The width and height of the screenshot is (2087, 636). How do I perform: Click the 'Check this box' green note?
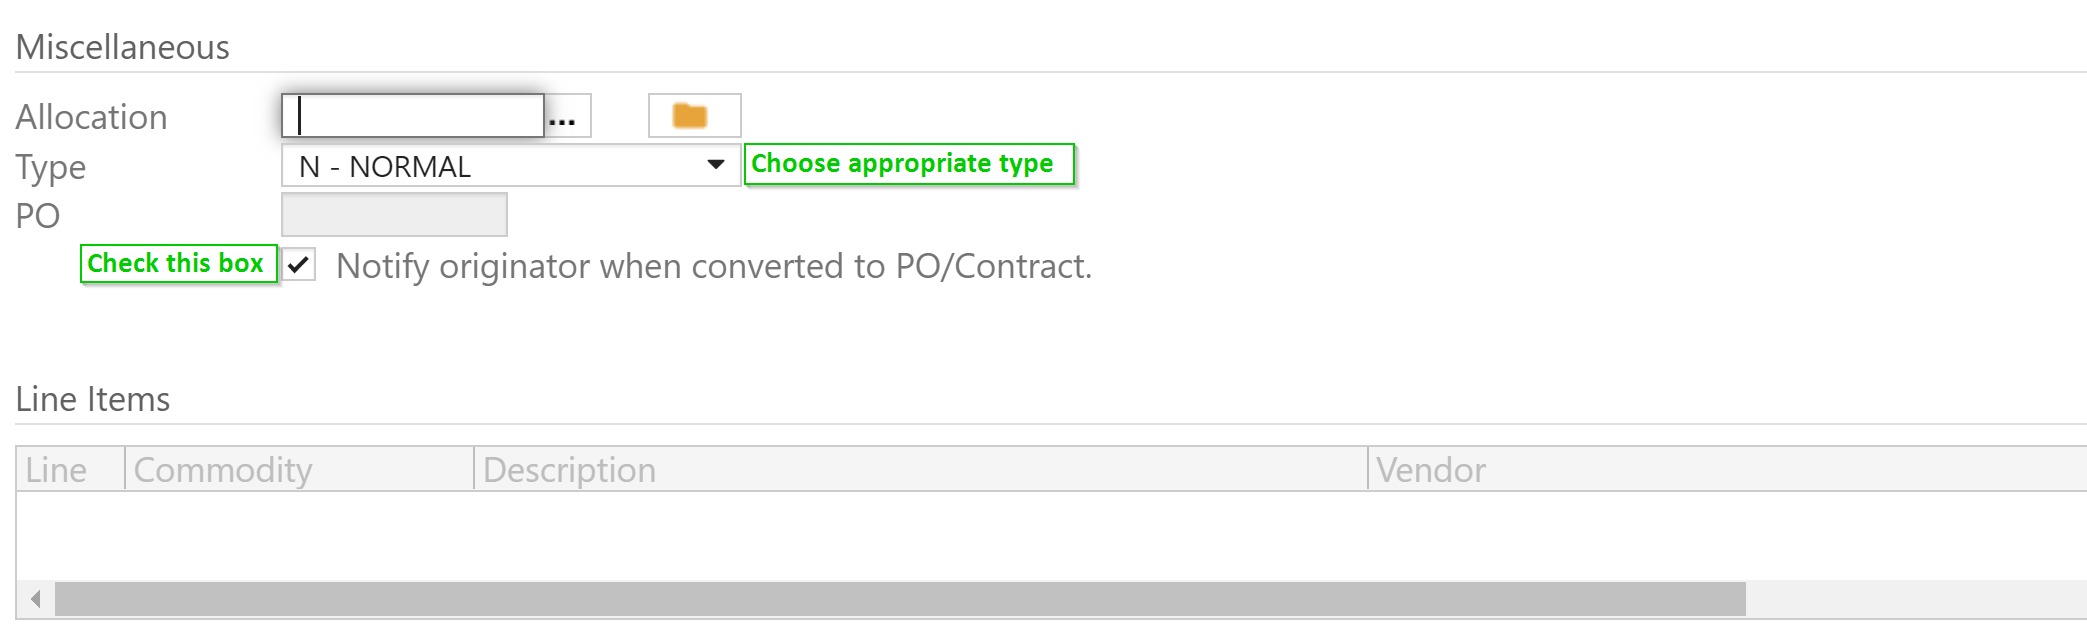(178, 264)
